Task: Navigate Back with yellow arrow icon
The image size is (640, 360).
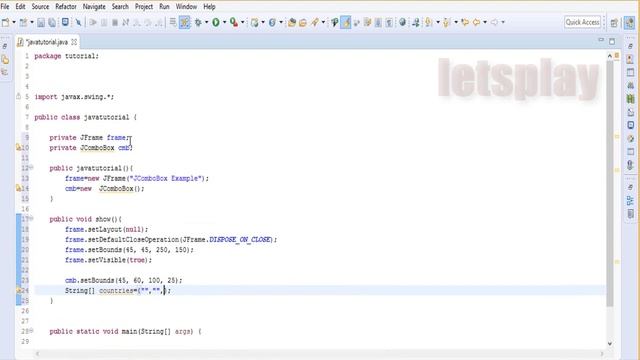Action: pyautogui.click(x=476, y=22)
